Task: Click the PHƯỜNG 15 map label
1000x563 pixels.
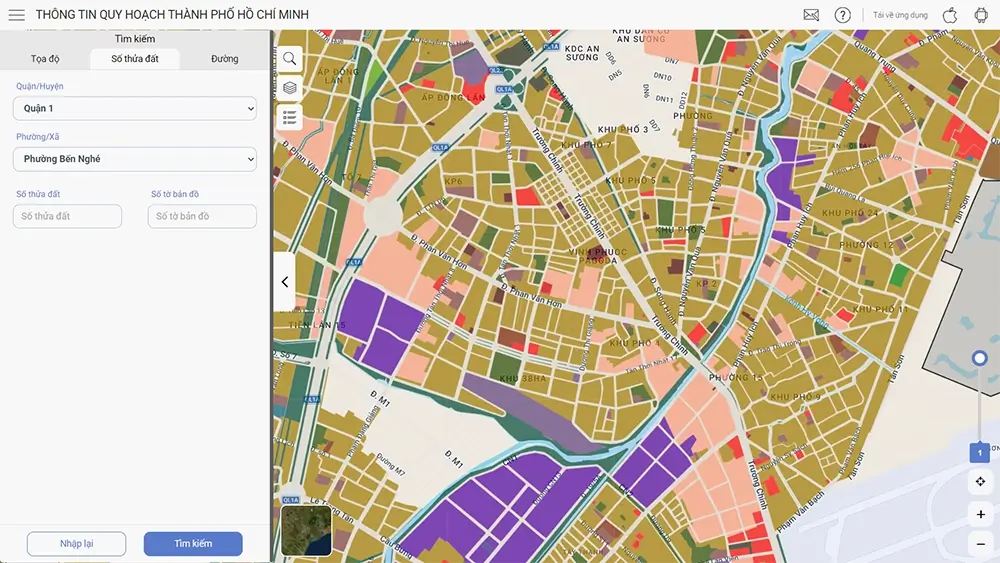Action: (x=735, y=377)
